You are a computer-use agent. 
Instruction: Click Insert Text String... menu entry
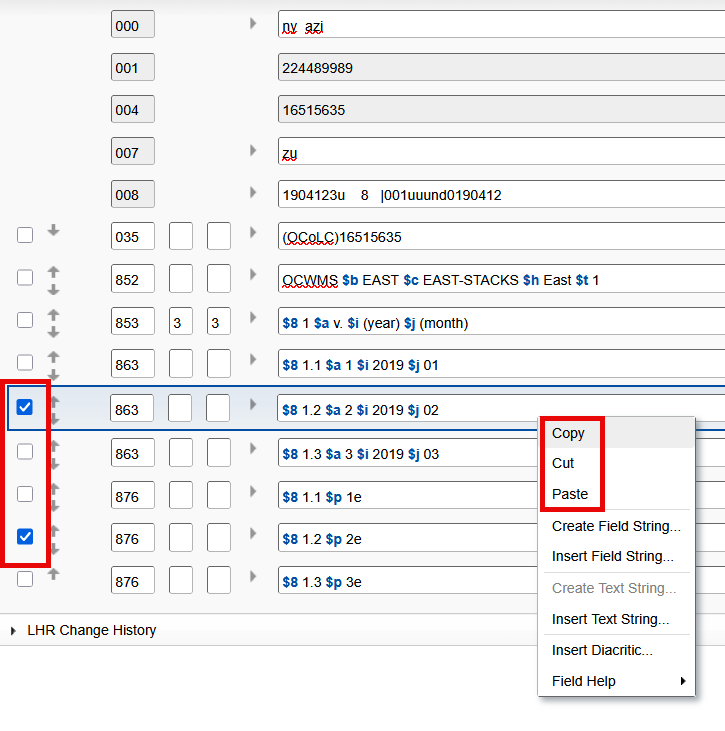tap(610, 619)
